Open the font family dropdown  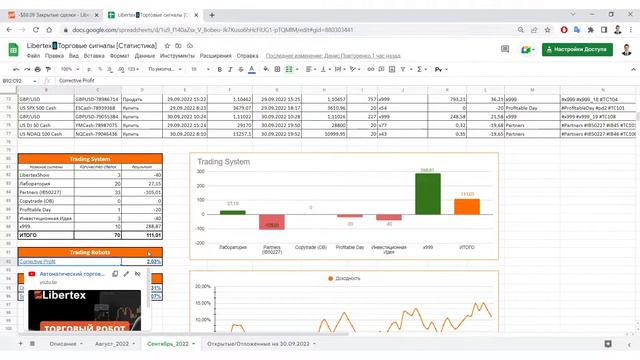165,69
